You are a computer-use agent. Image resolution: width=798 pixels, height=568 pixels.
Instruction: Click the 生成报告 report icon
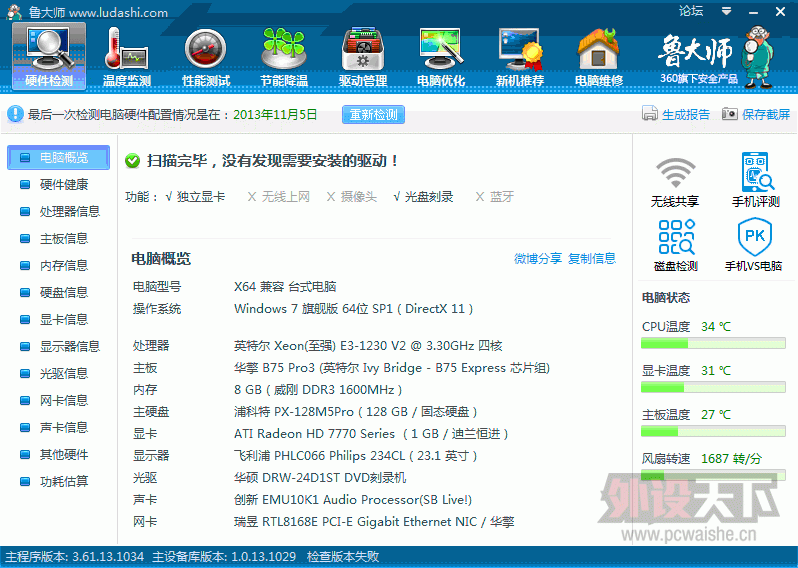pyautogui.click(x=650, y=113)
